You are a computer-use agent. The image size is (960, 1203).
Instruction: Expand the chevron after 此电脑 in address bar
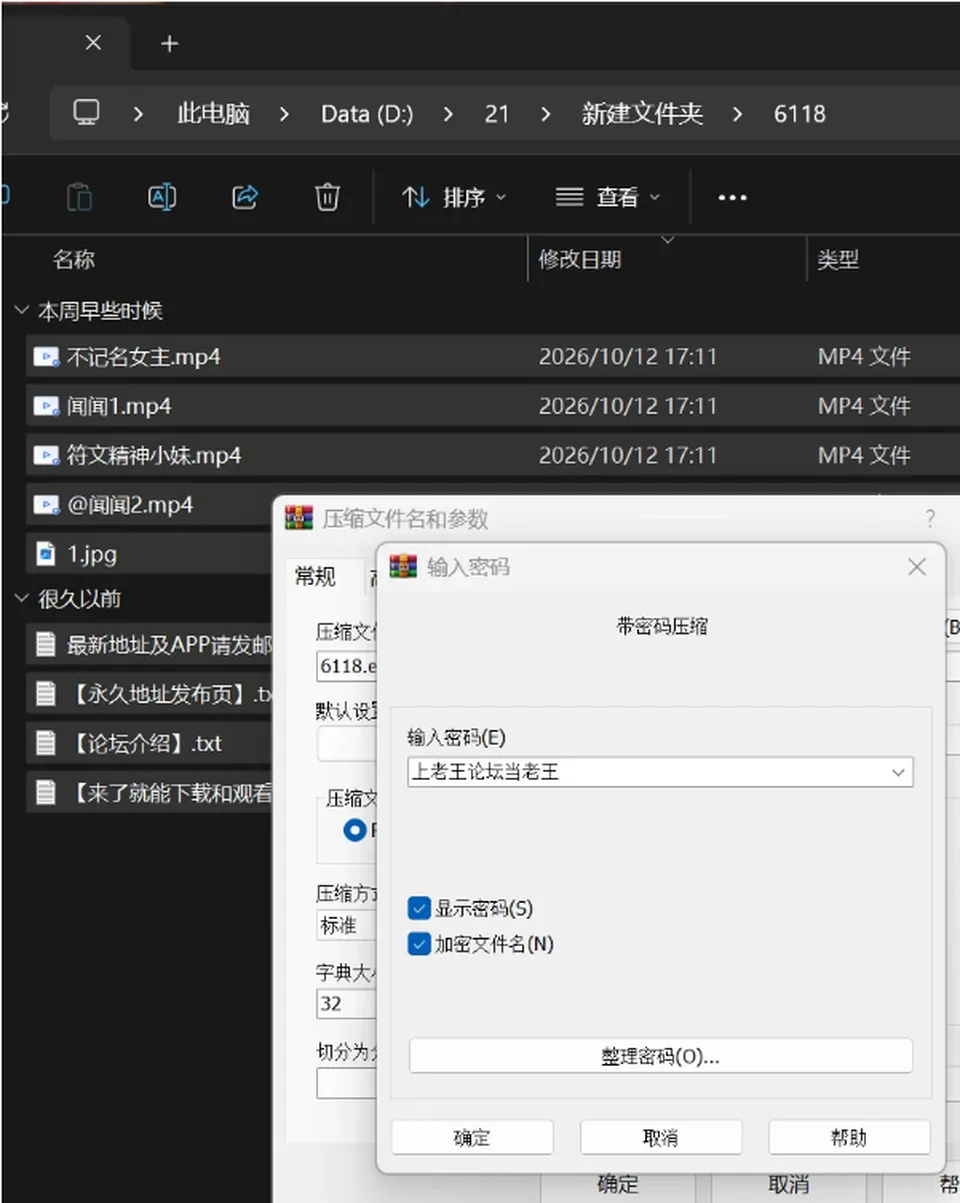pyautogui.click(x=285, y=114)
